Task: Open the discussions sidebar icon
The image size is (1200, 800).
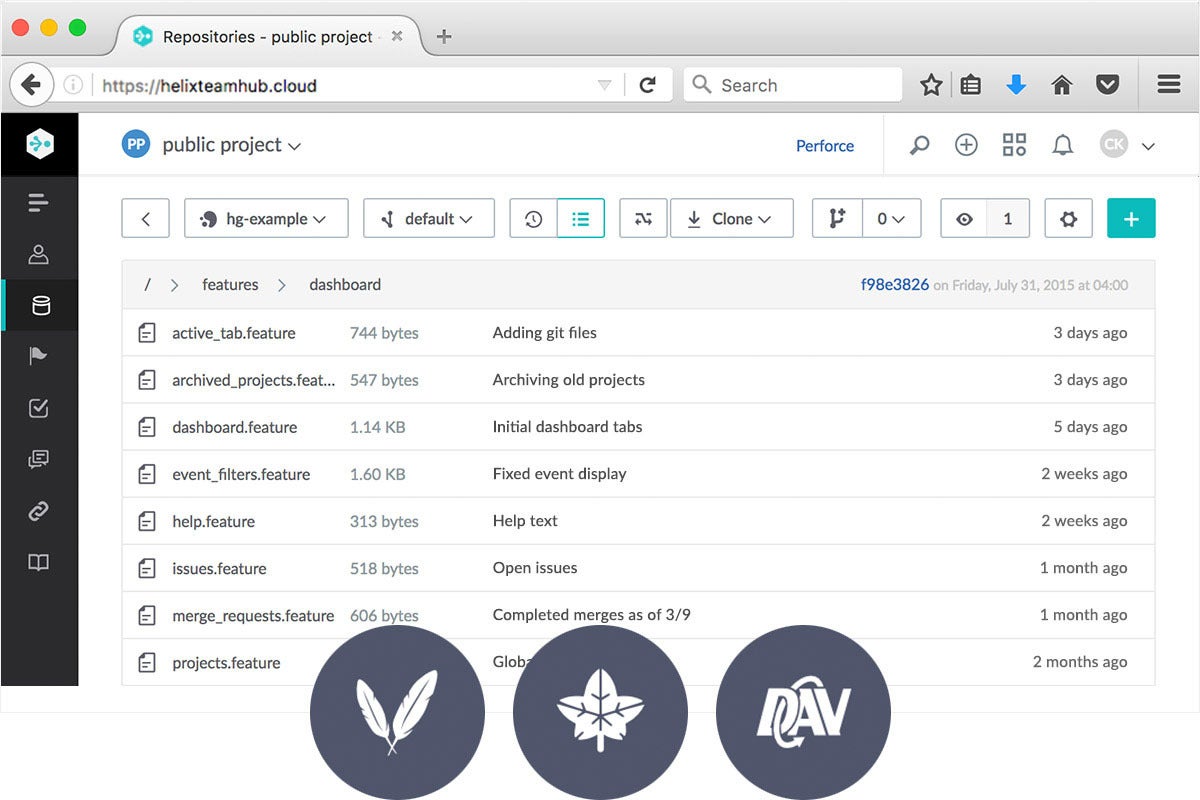Action: click(39, 459)
